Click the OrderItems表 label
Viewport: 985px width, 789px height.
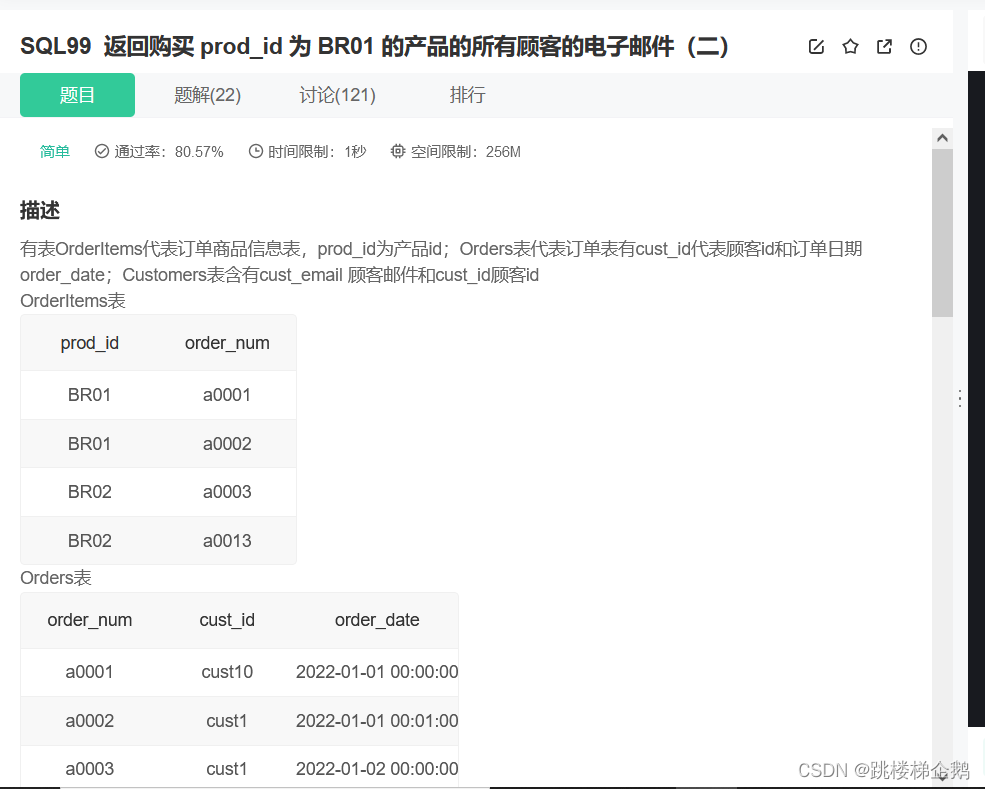pos(73,301)
